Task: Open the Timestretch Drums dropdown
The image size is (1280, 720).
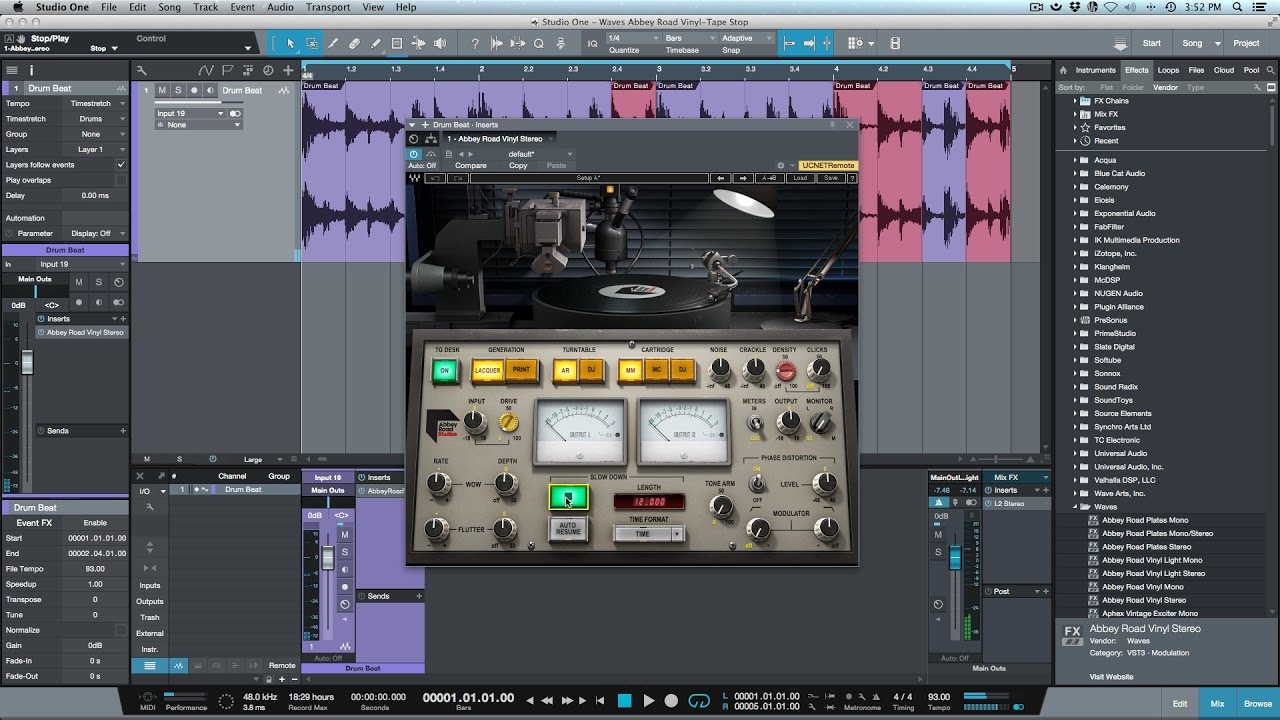Action: click(97, 119)
